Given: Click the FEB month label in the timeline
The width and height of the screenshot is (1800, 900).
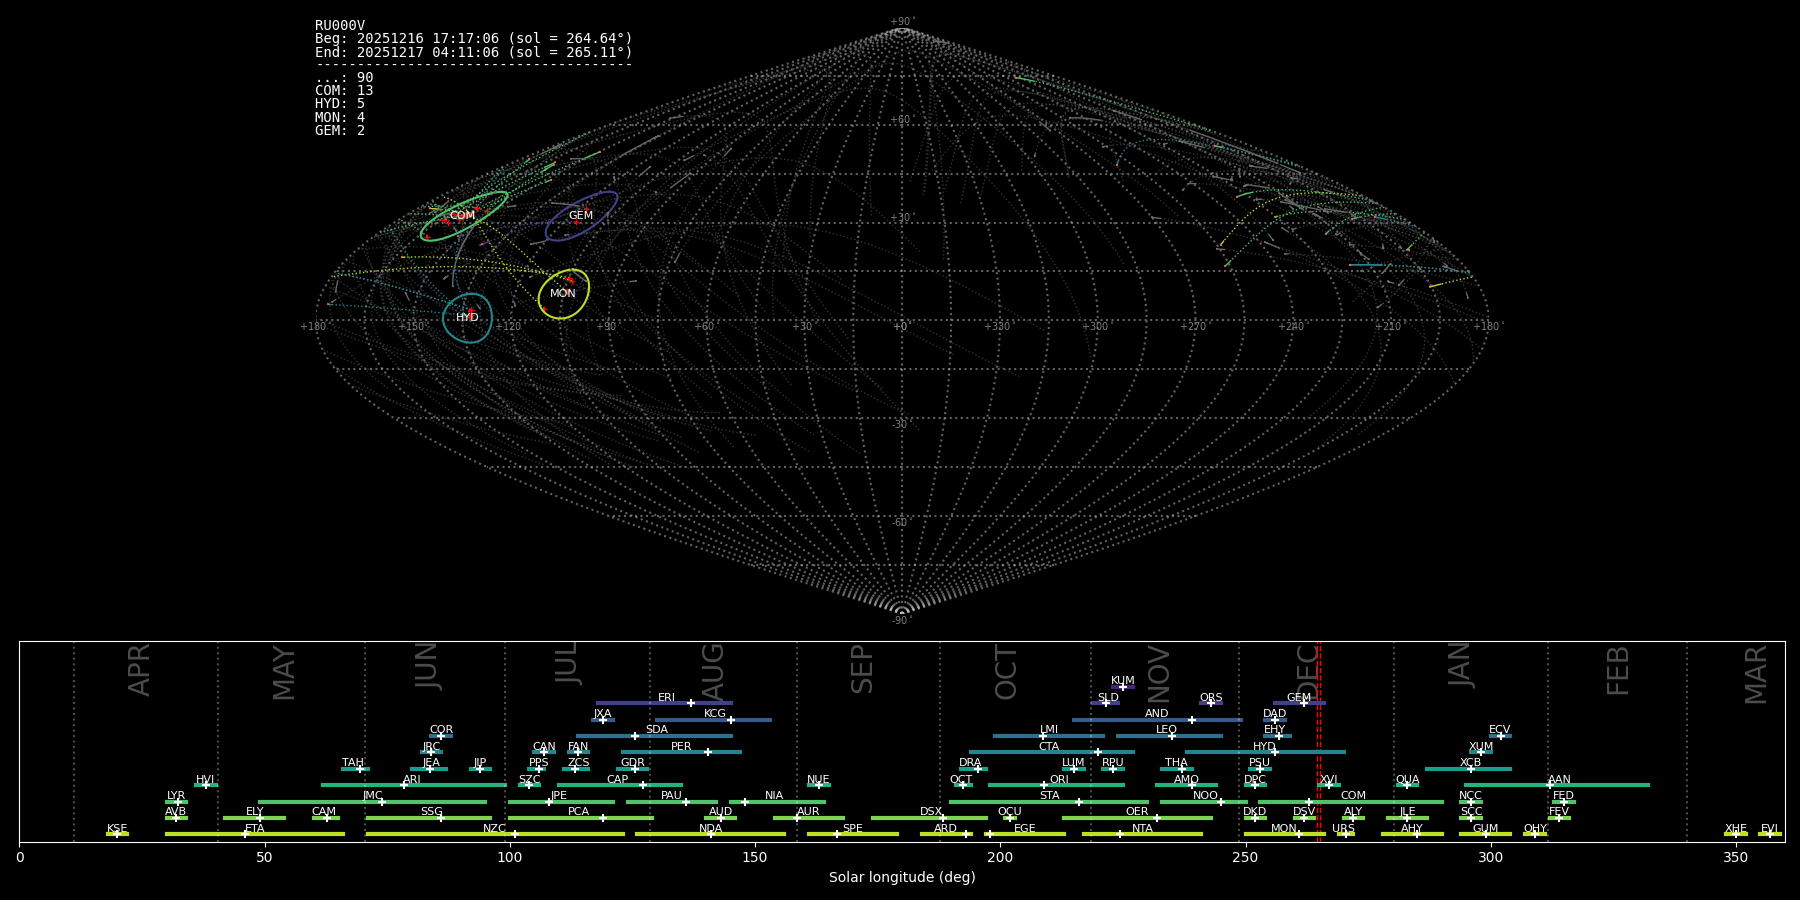Looking at the screenshot, I should coord(1618,671).
